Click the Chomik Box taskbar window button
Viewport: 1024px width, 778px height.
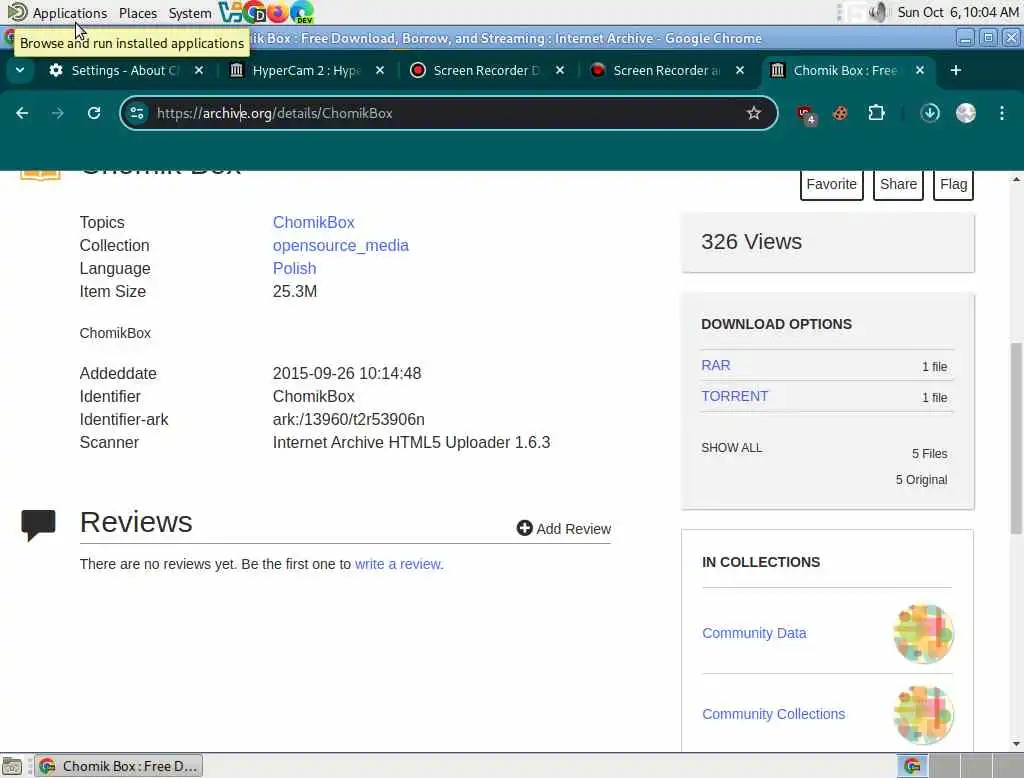[119, 766]
